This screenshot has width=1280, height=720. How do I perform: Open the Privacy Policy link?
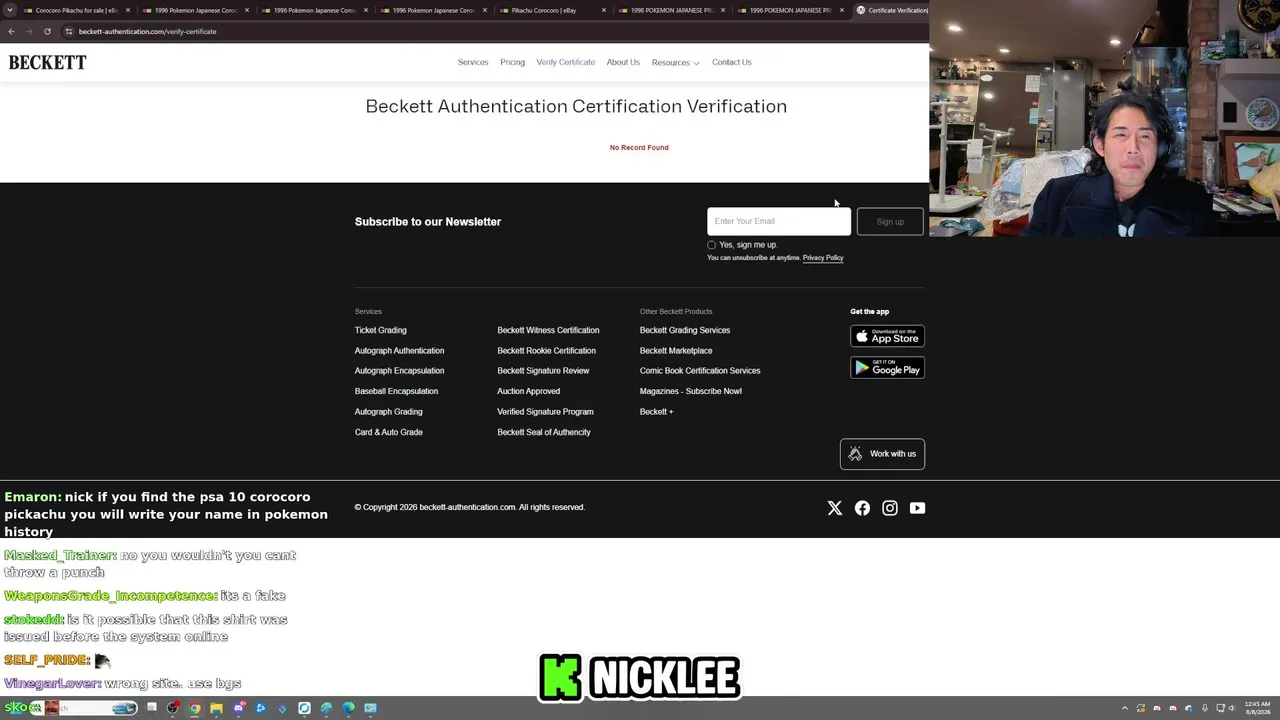[823, 258]
